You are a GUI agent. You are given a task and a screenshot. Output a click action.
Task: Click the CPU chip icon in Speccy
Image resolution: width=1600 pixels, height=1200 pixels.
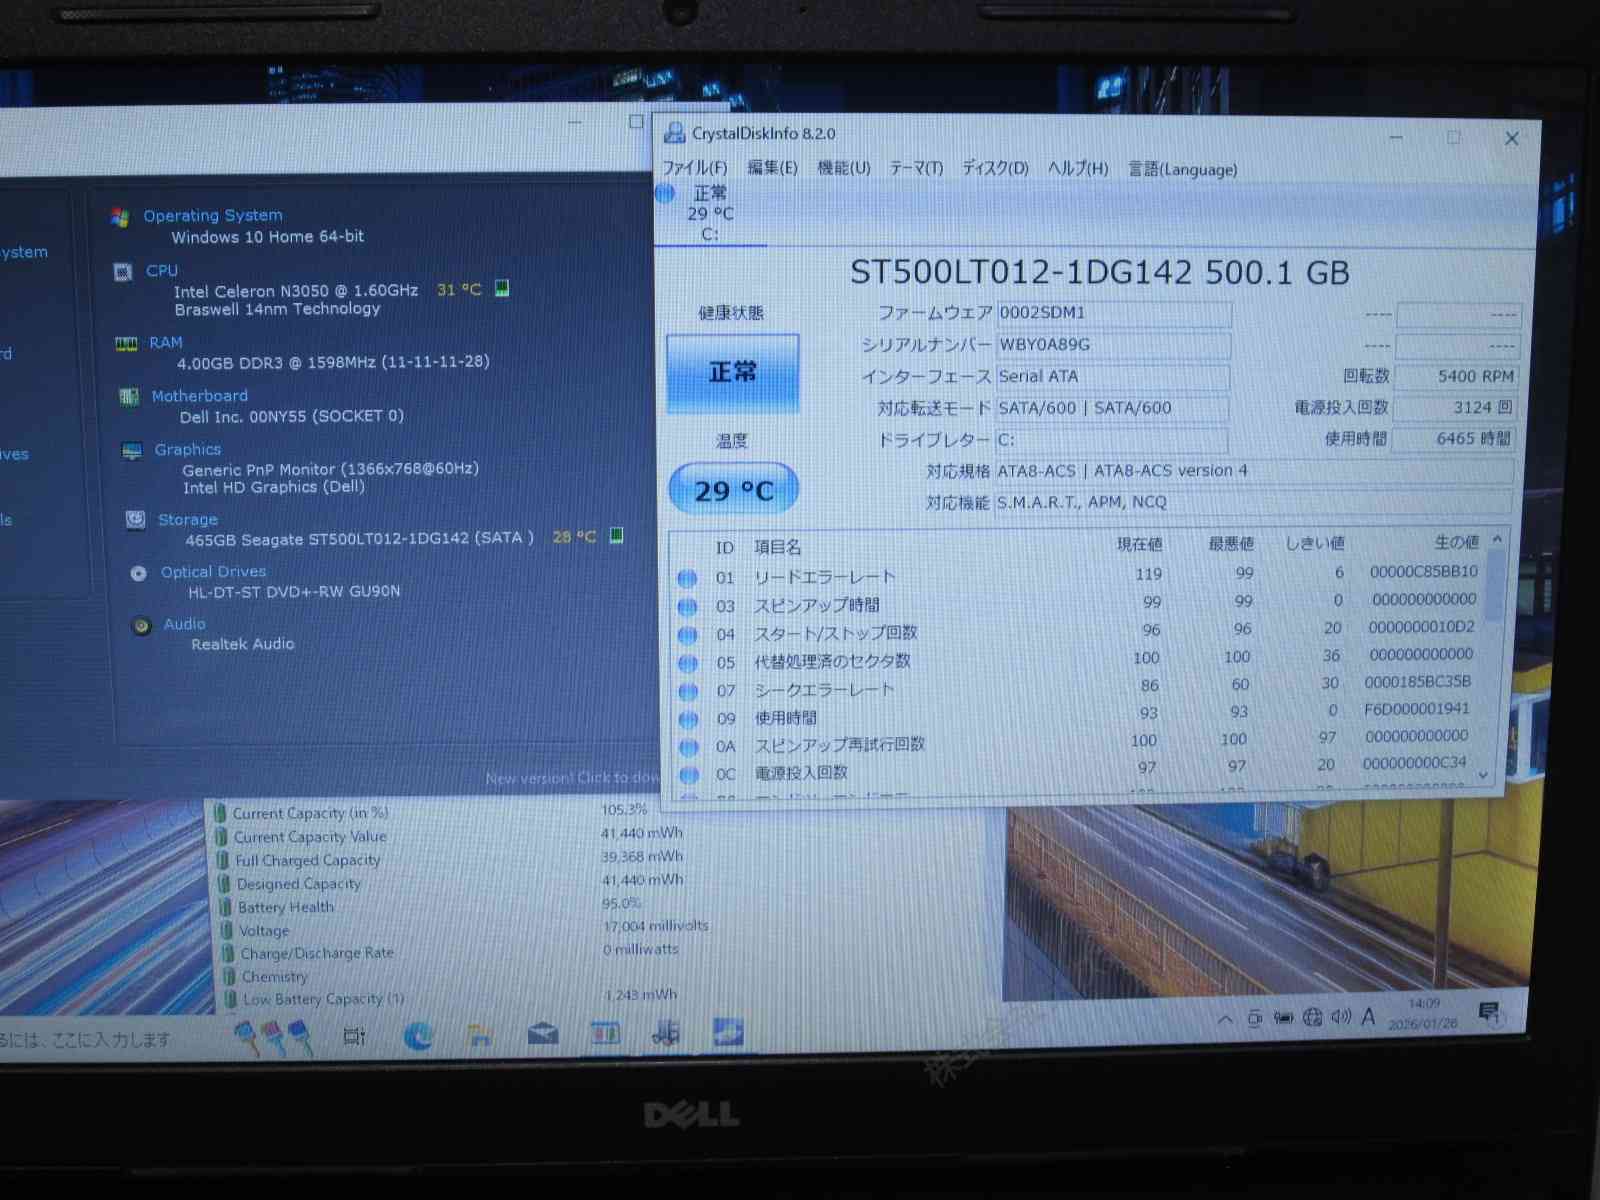pos(123,272)
